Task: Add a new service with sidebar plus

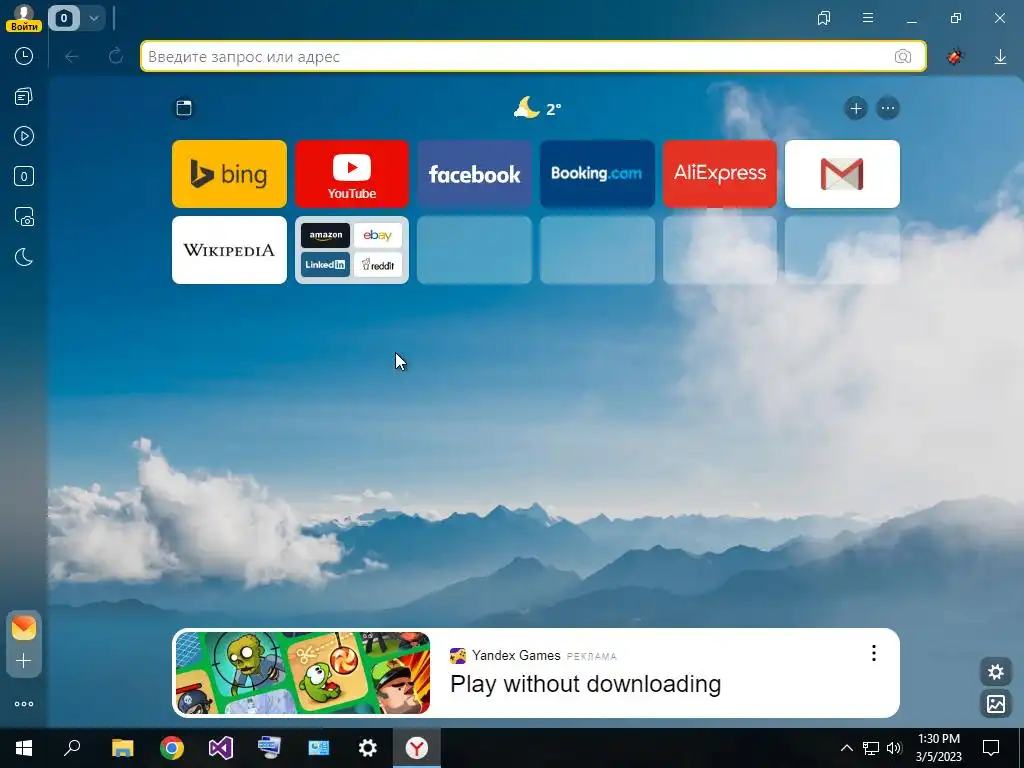Action: click(24, 661)
